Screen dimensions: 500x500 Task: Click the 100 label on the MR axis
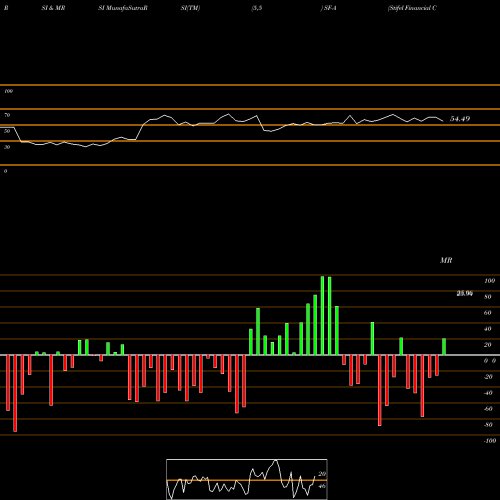490,281
